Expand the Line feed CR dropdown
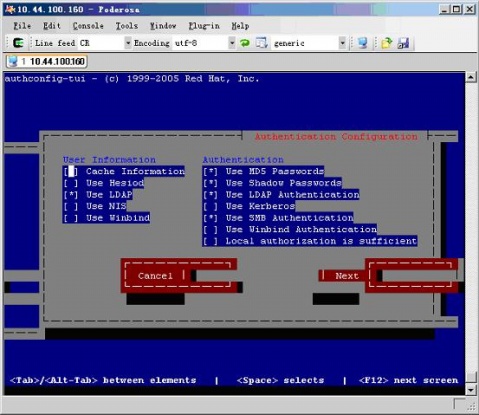Image resolution: width=479 pixels, height=415 pixels. [x=128, y=43]
